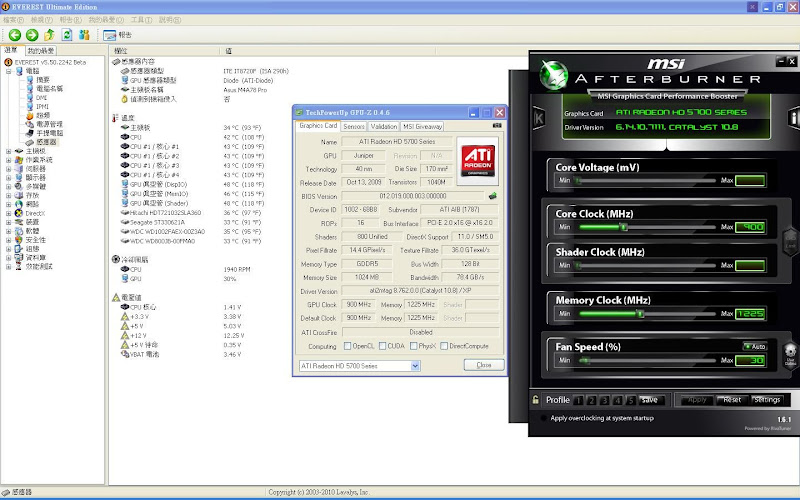Click the 手提電腦 laptop item in tree

(x=49, y=133)
